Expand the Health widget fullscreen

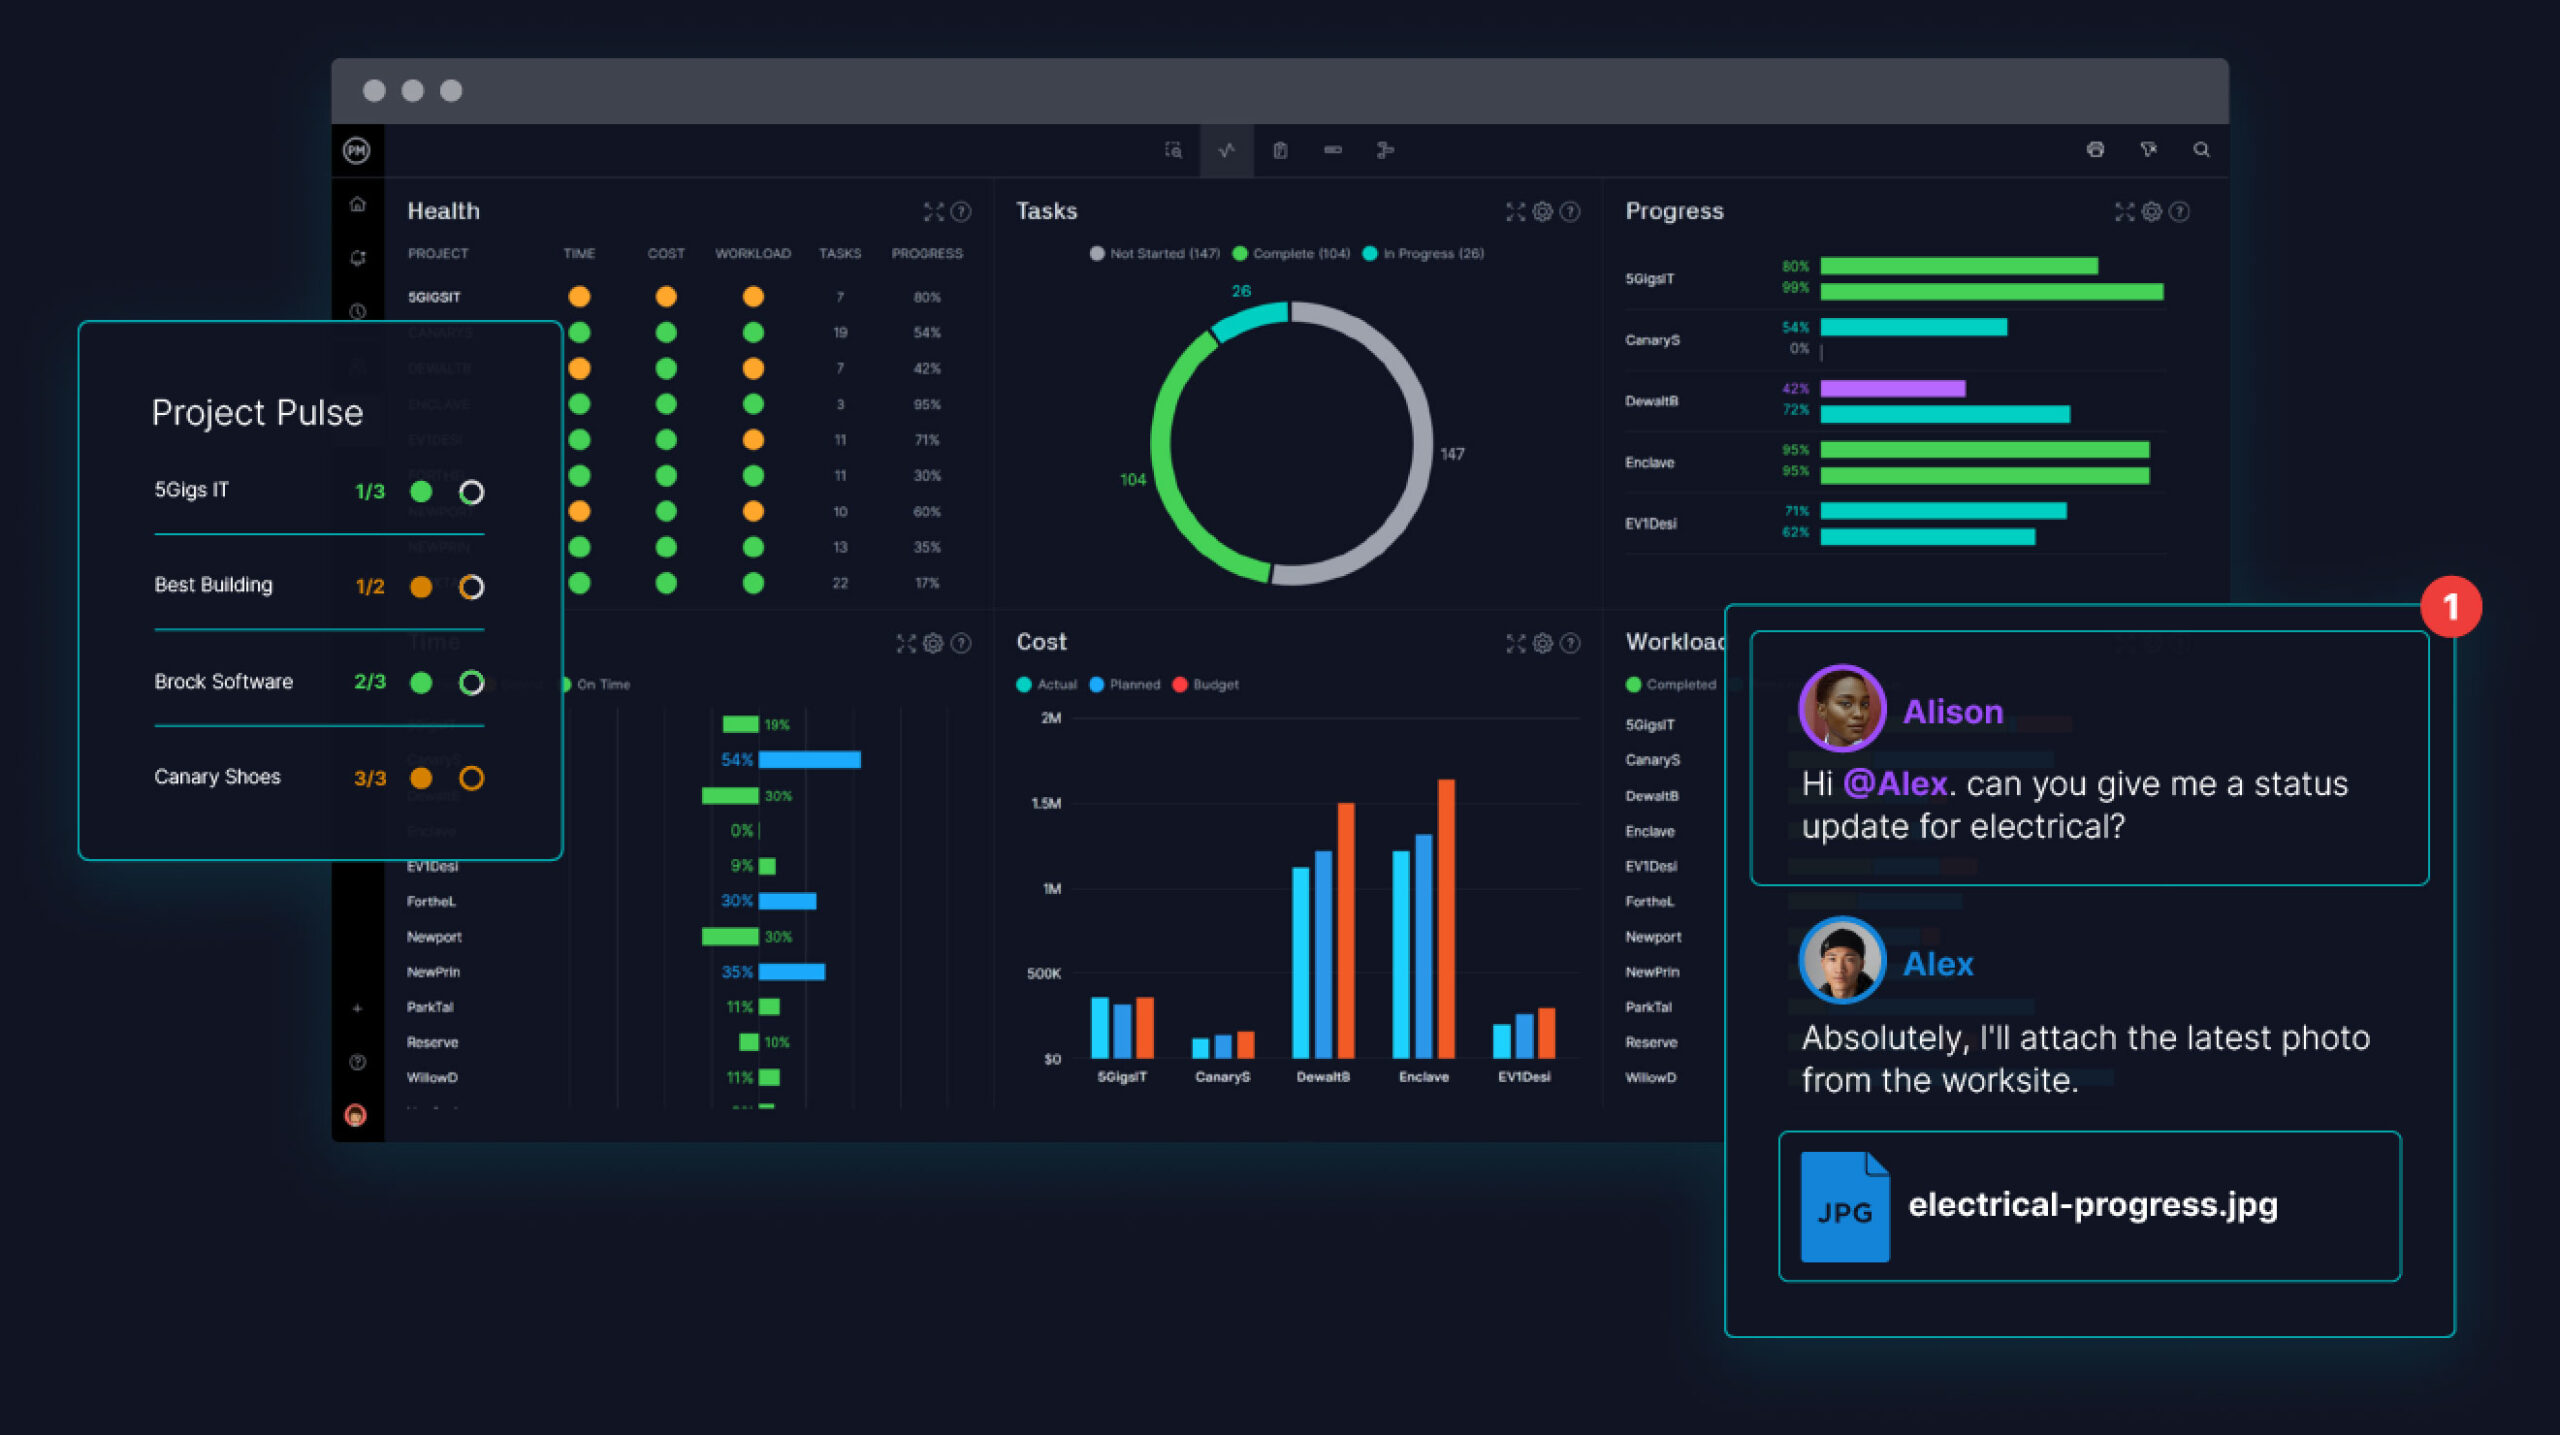click(933, 212)
